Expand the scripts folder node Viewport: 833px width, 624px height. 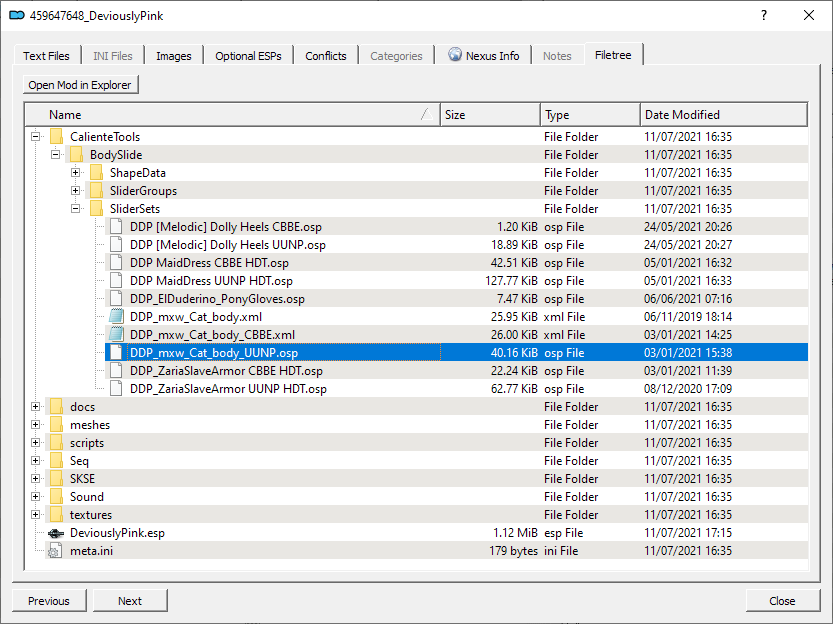pyautogui.click(x=36, y=443)
